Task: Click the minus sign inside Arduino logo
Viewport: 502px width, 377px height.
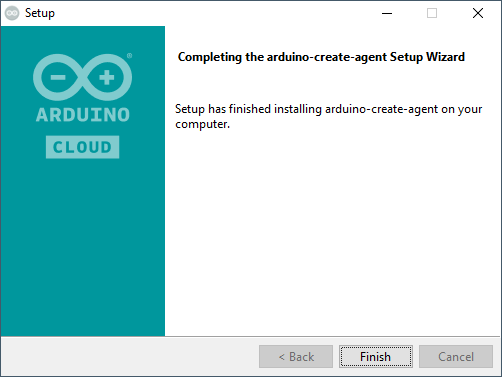Action: tap(58, 77)
